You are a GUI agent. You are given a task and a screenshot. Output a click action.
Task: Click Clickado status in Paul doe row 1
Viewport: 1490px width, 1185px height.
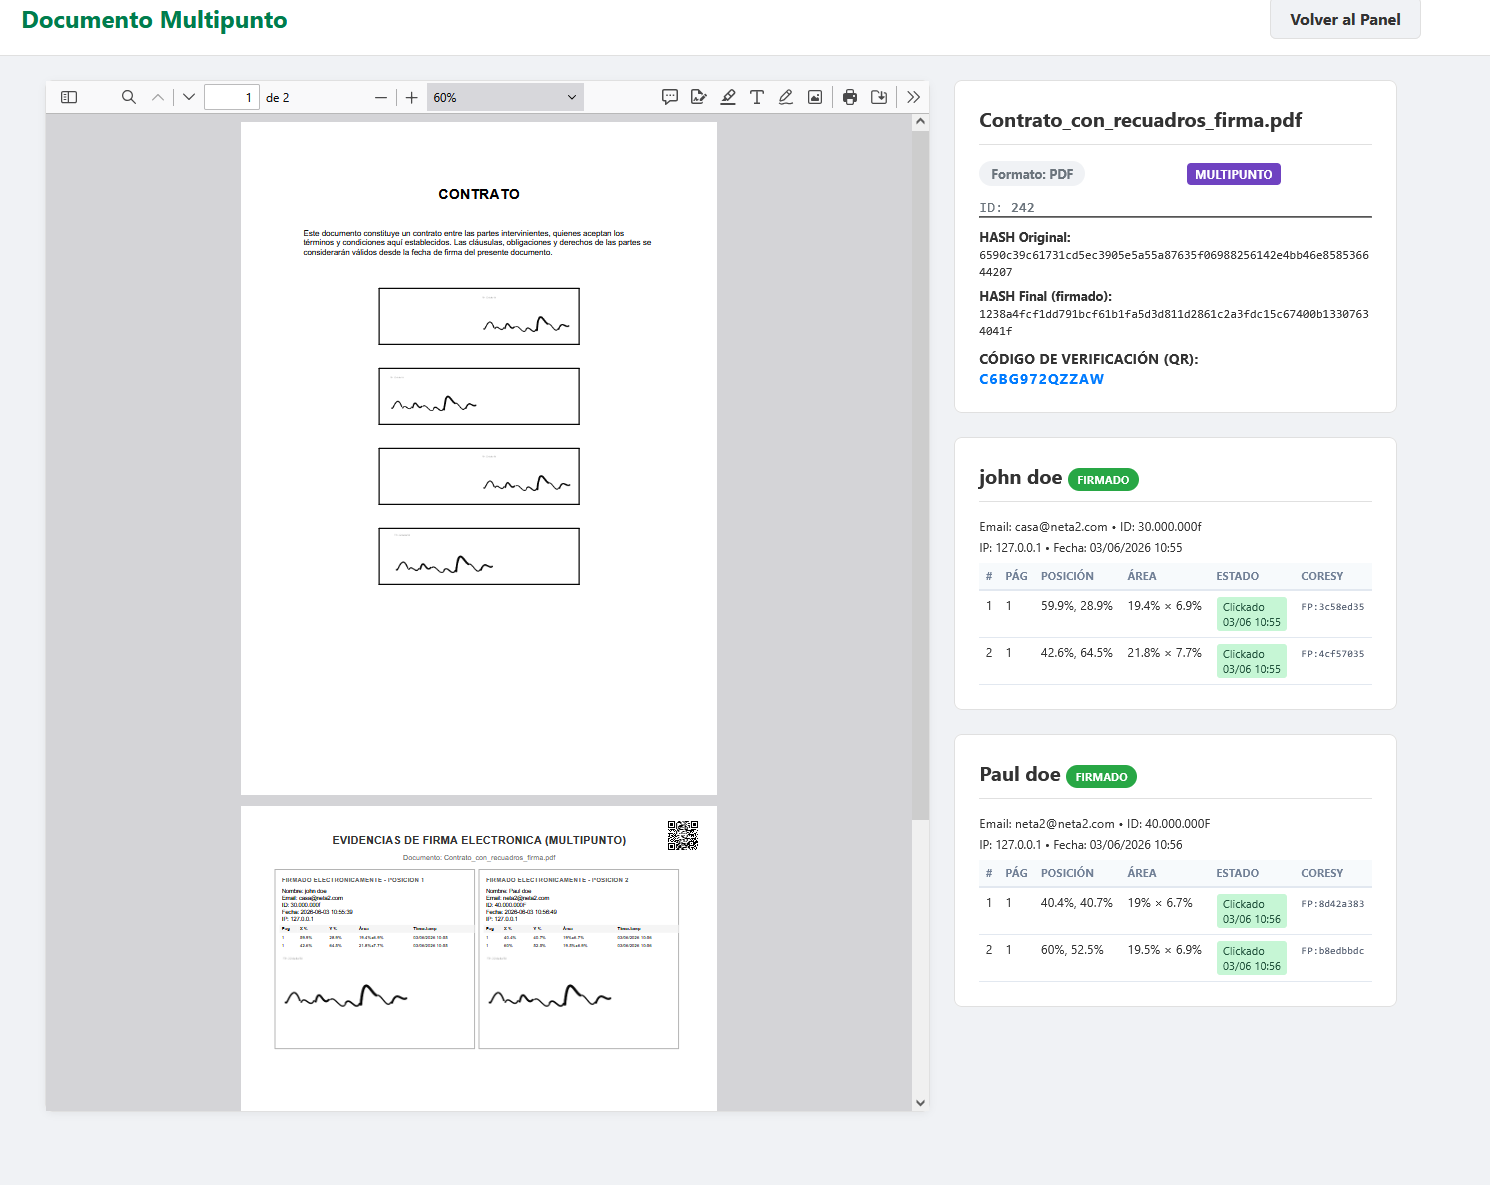click(x=1251, y=911)
